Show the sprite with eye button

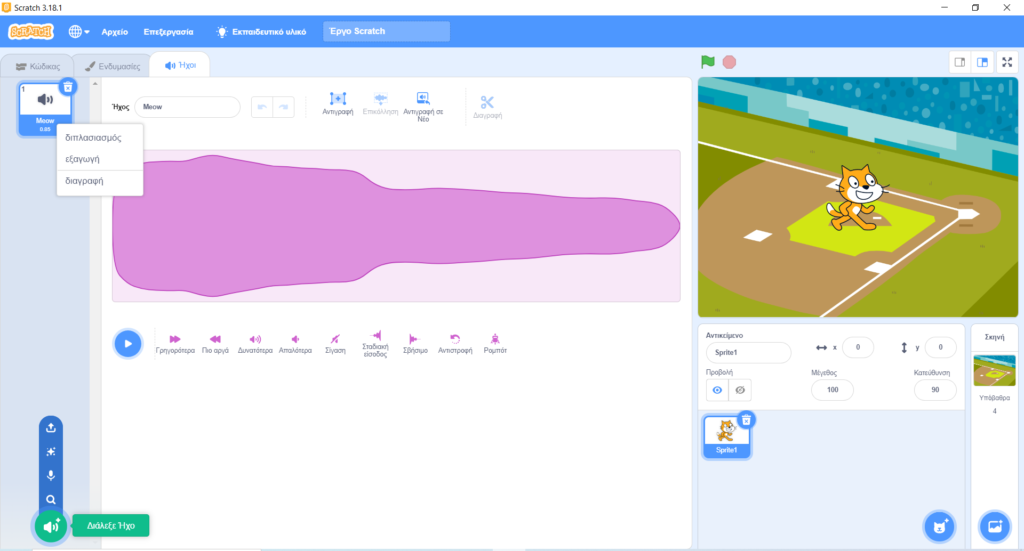tap(717, 390)
